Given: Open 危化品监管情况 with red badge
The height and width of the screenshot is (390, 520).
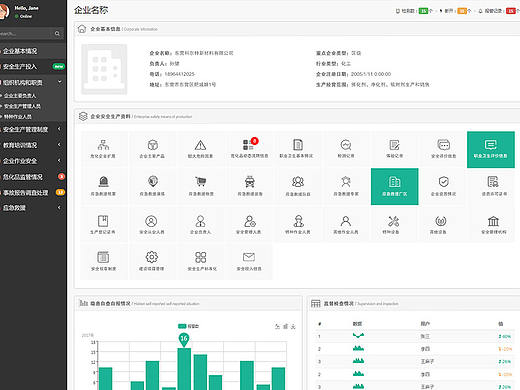Looking at the screenshot, I should pyautogui.click(x=33, y=177).
